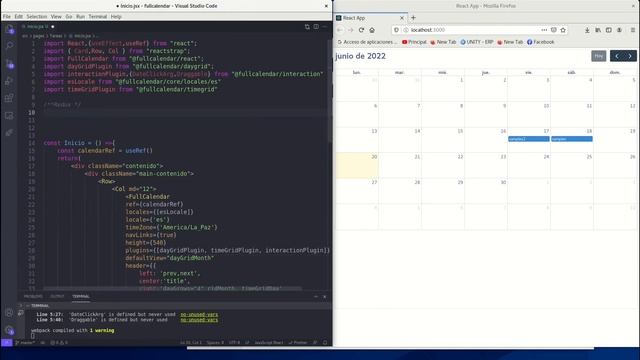Viewport: 640px width, 360px height.
Task: Click day number 20 in the calendar
Action: [374, 157]
